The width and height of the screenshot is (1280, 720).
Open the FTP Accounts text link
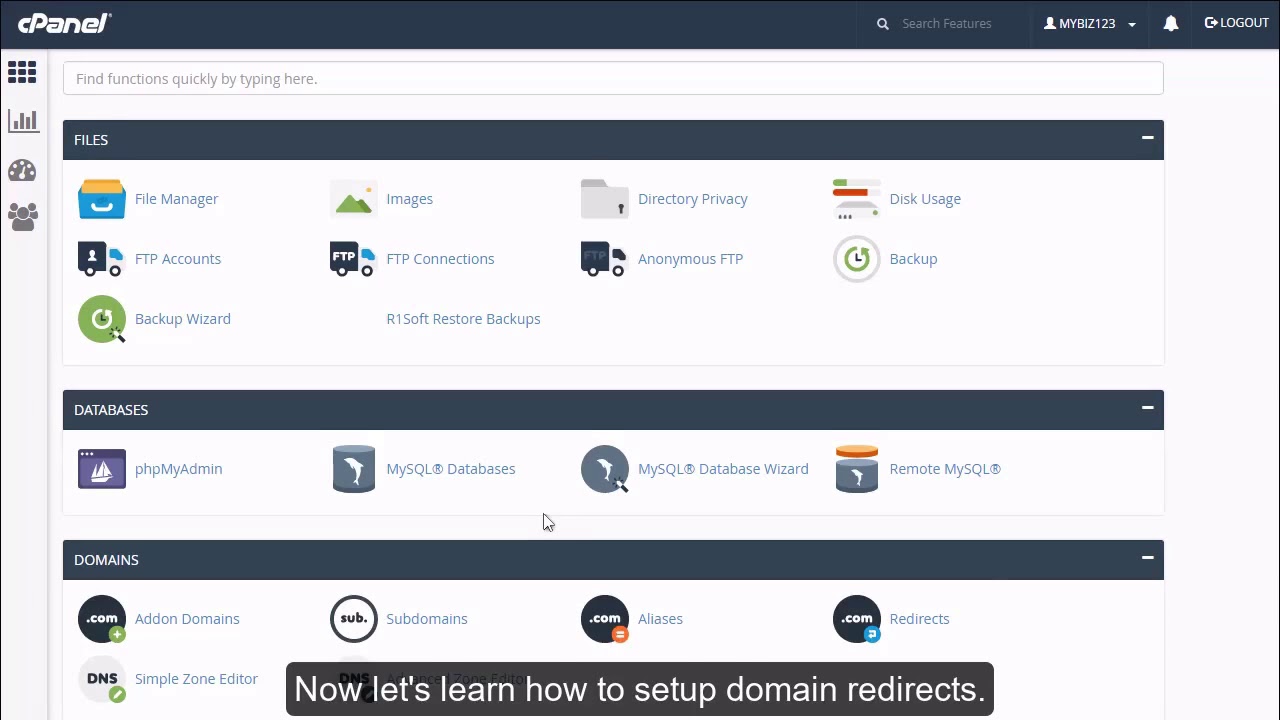coord(178,259)
